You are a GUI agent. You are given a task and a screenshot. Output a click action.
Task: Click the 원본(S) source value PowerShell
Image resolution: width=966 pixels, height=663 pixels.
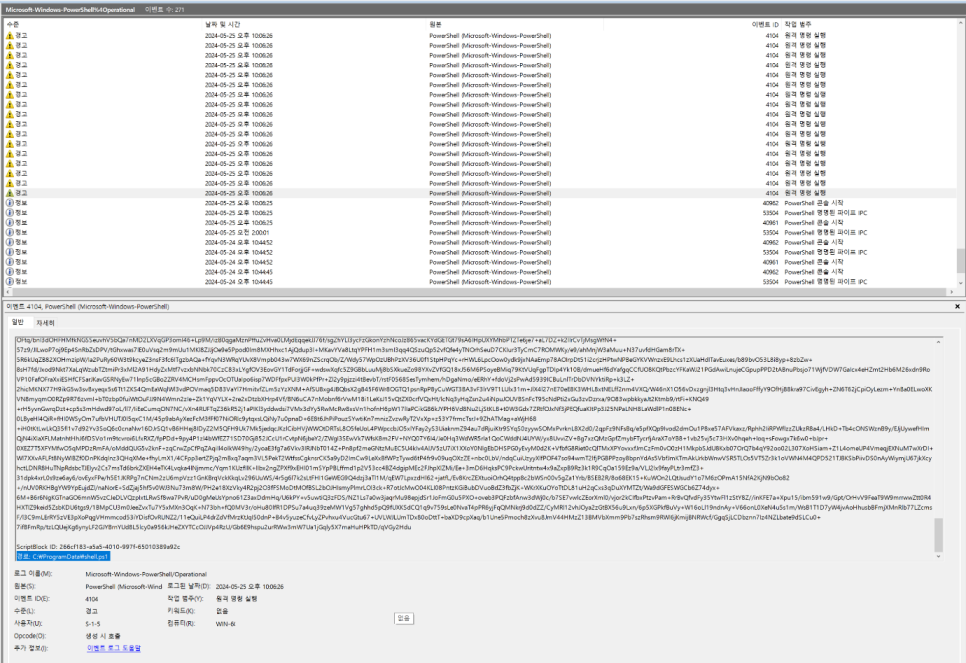click(x=123, y=587)
